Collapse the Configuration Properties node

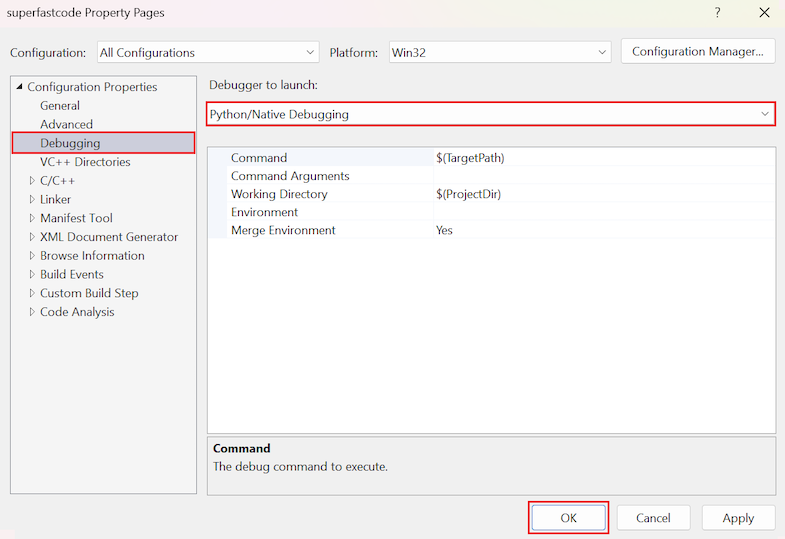click(19, 87)
